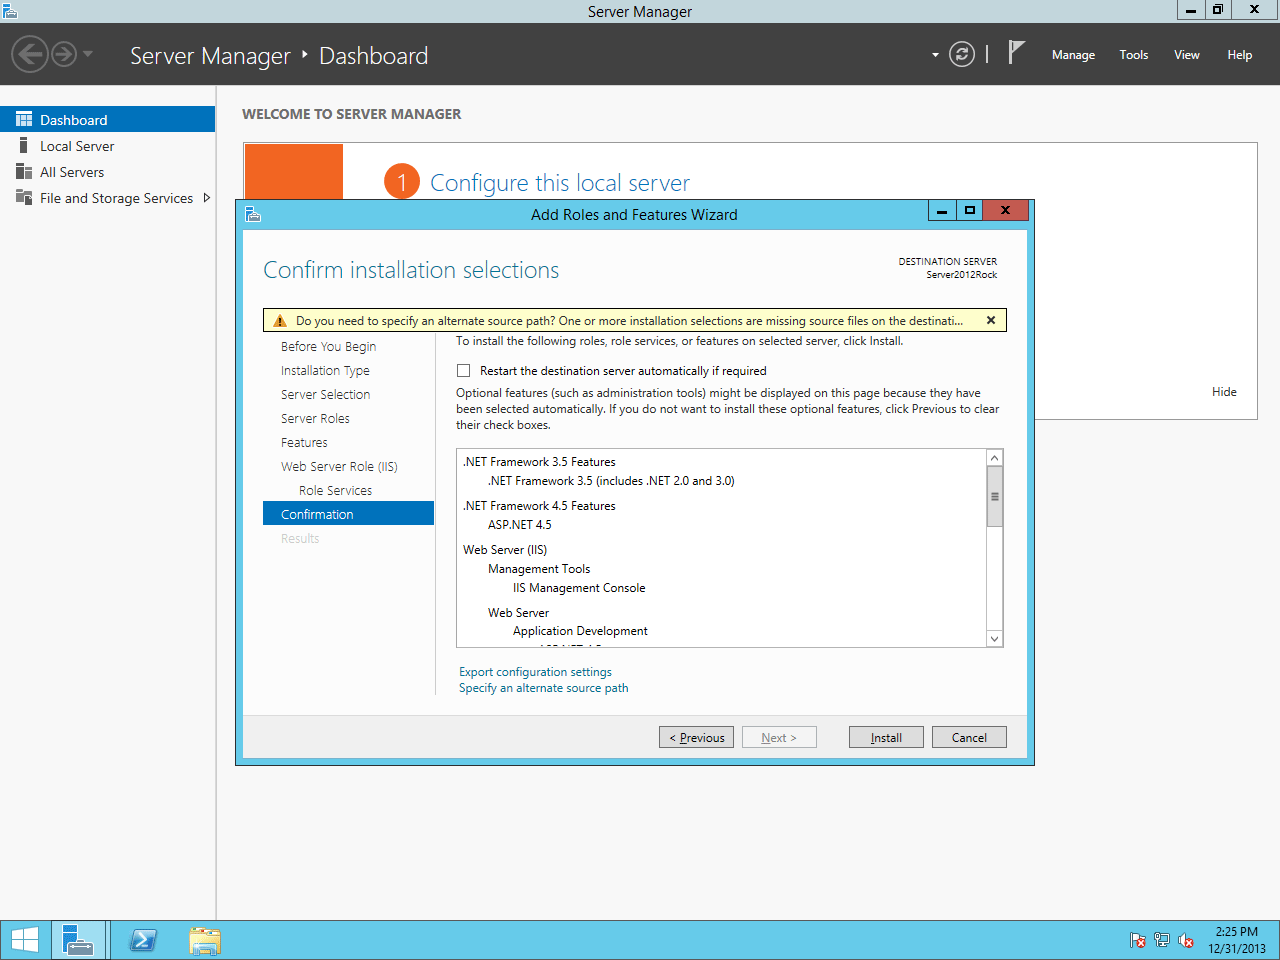Viewport: 1280px width, 960px height.
Task: Click the Dashboard grid icon
Action: 24,119
